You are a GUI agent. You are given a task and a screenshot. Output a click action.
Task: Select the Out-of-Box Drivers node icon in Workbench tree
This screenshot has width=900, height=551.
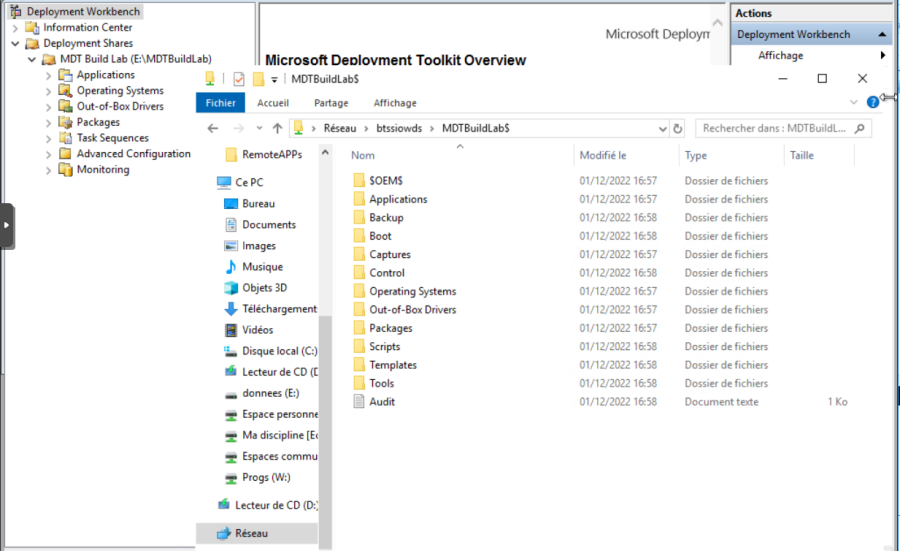coord(65,106)
